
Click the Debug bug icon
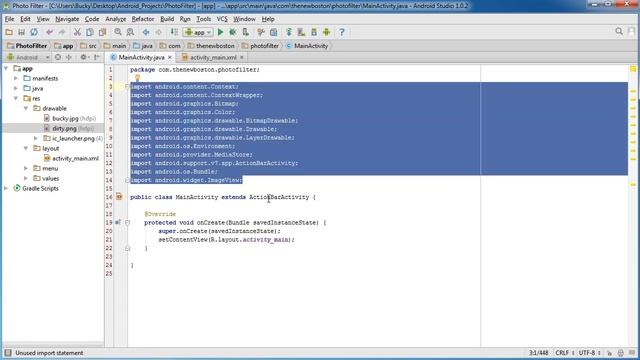tap(233, 32)
